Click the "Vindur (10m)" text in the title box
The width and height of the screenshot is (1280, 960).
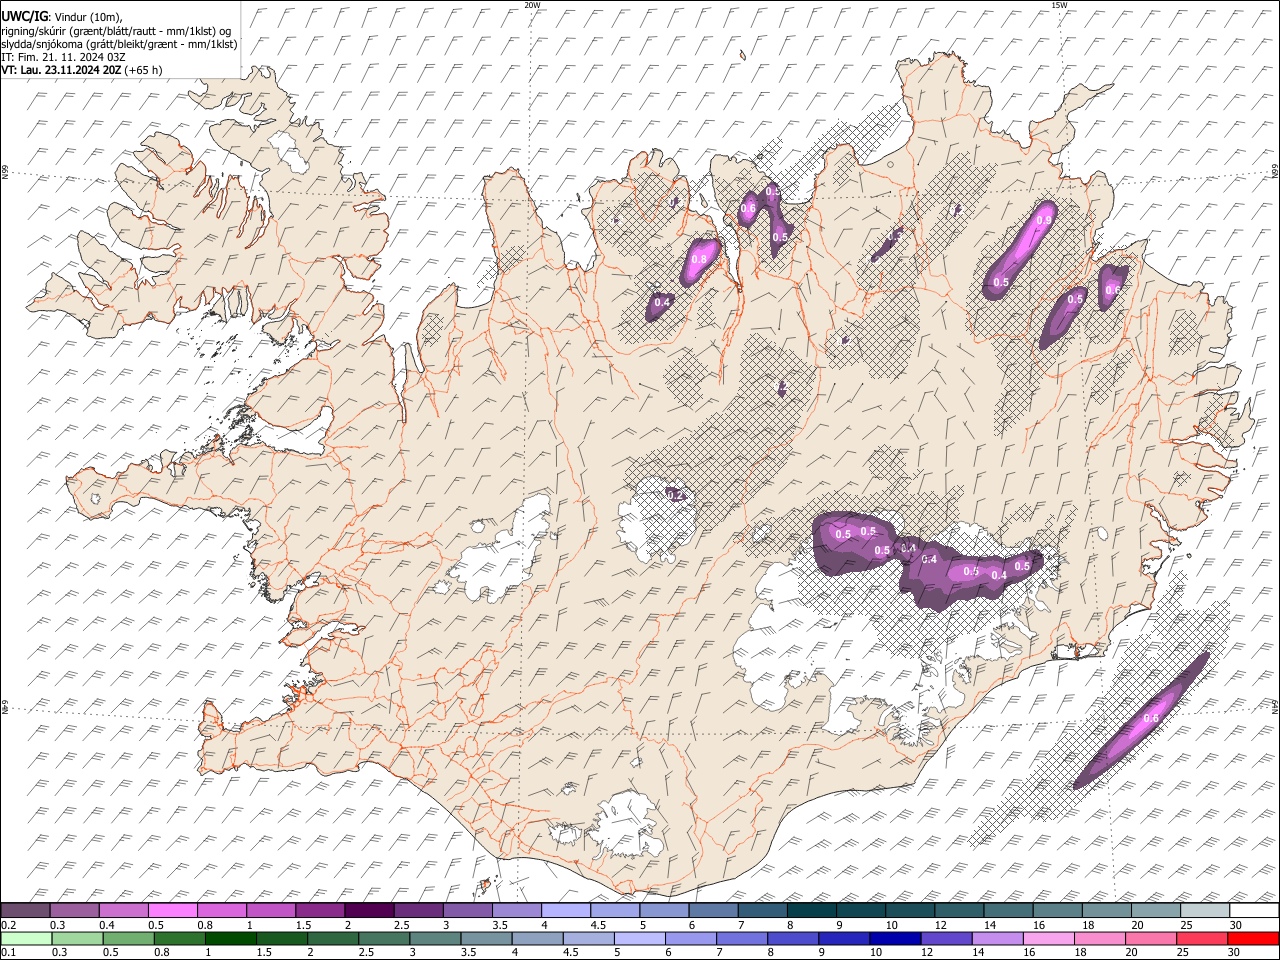click(88, 16)
